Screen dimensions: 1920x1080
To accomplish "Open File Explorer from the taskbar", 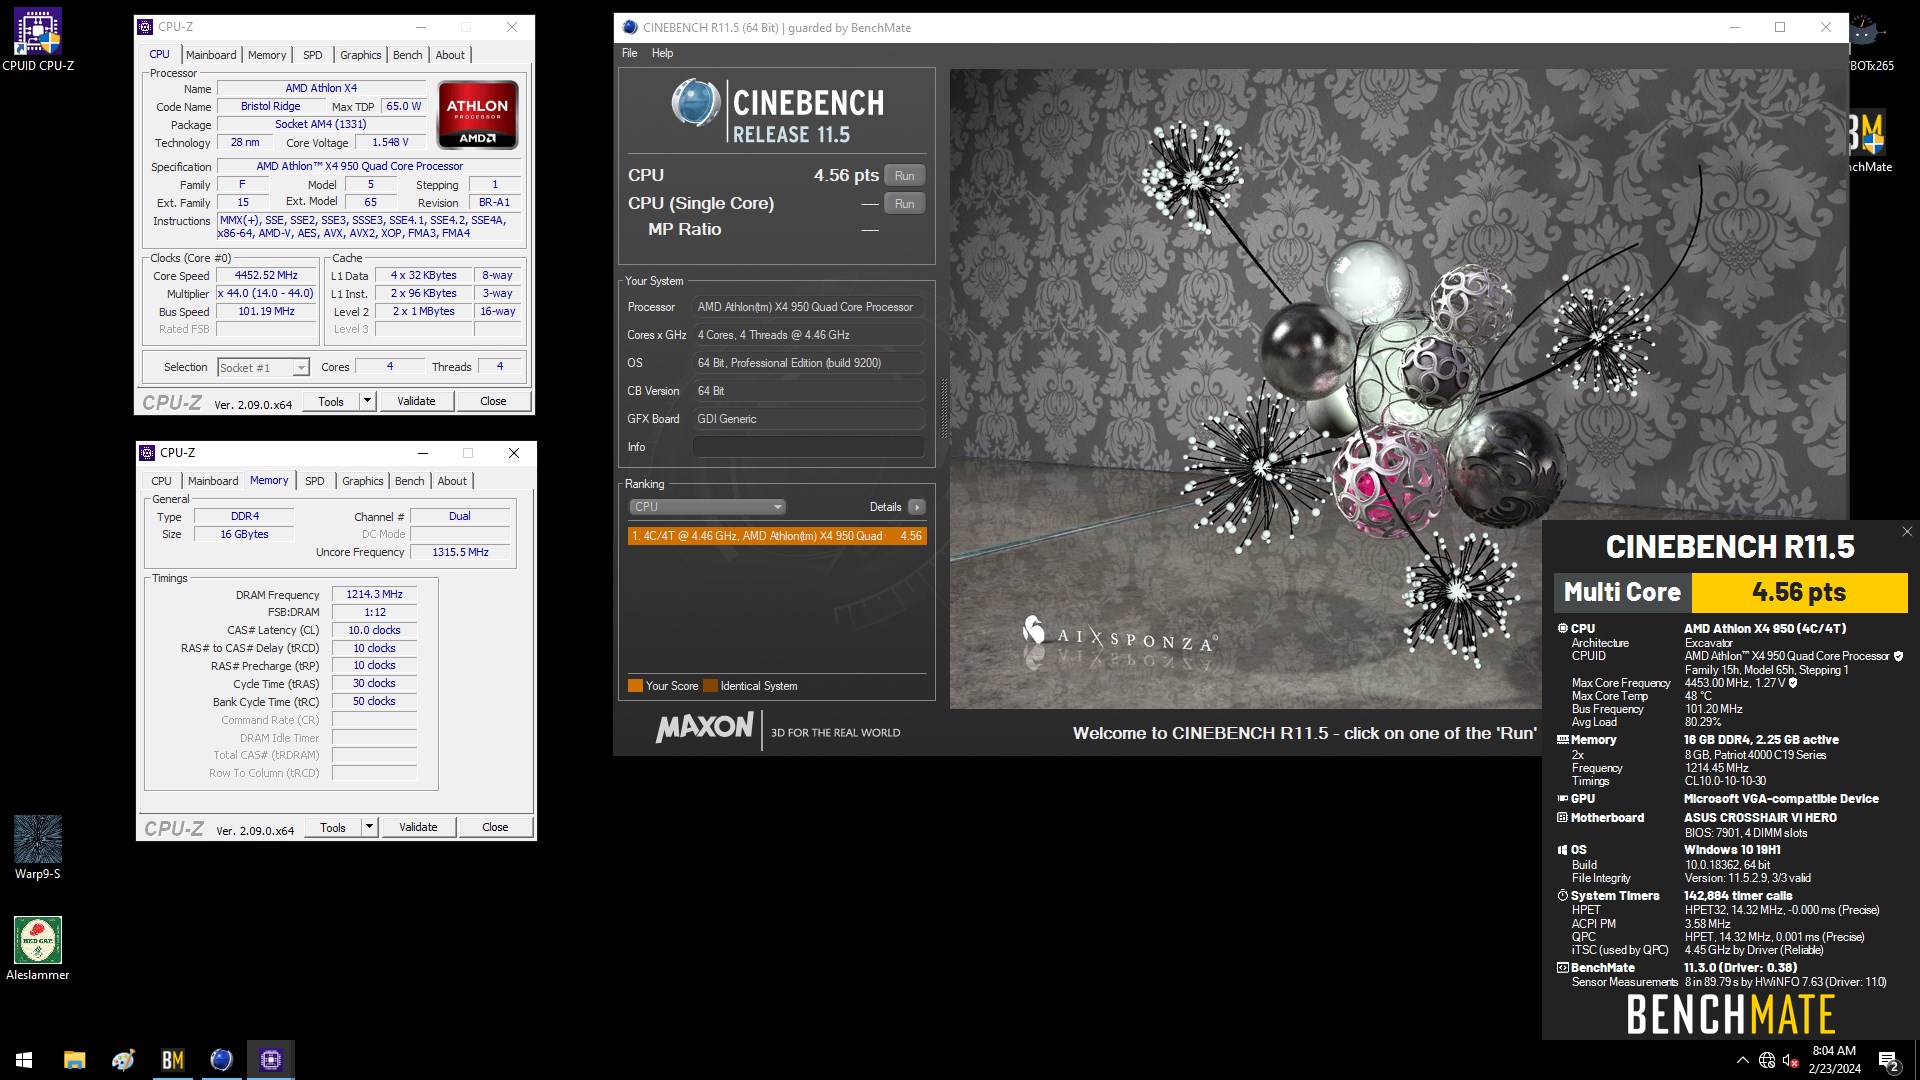I will 74,1060.
